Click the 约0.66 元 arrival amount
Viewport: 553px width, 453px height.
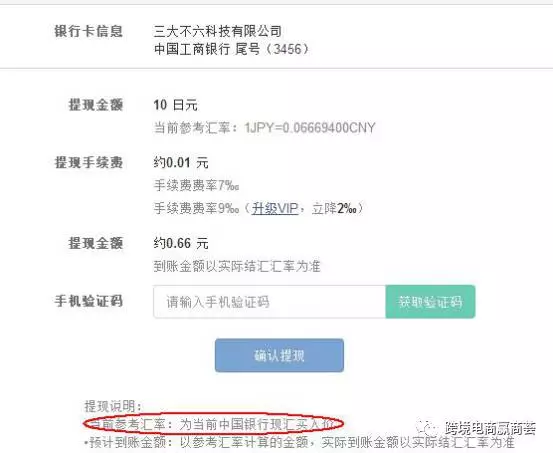[x=181, y=243]
